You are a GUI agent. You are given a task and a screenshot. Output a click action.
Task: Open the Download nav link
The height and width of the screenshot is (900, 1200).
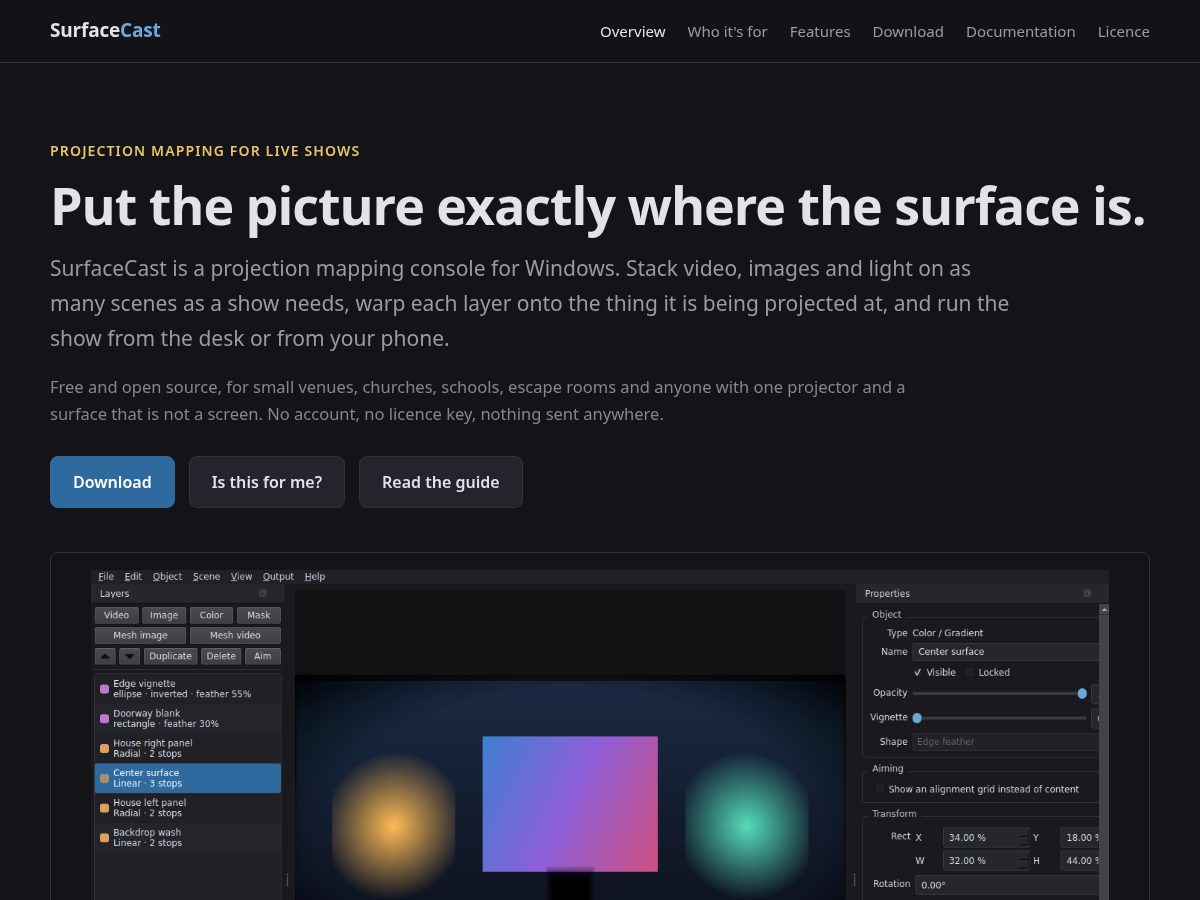(x=908, y=32)
